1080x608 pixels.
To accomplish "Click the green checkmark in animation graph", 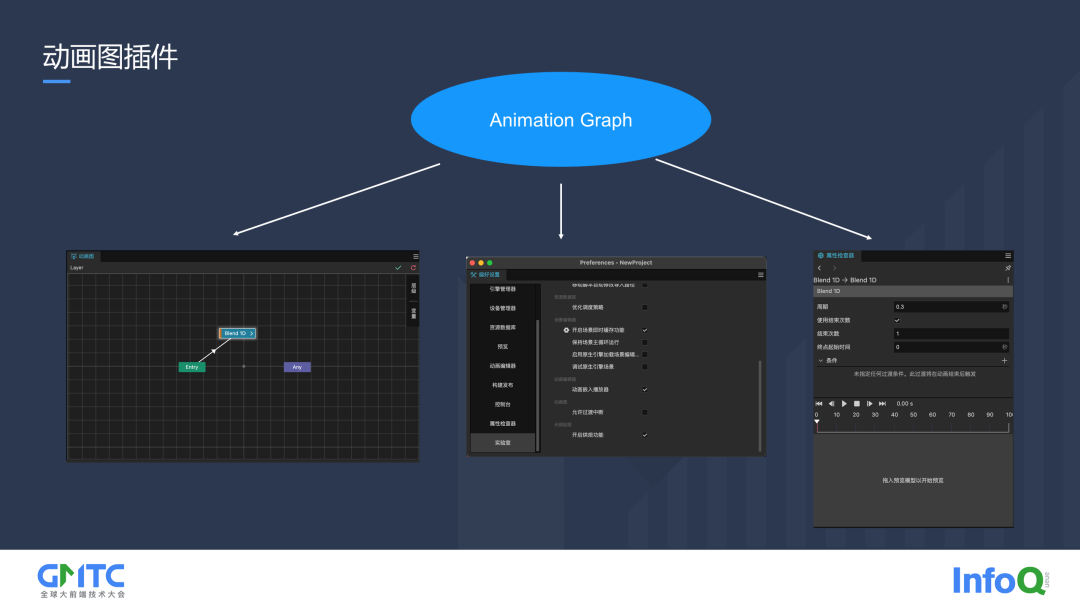I will click(x=398, y=268).
